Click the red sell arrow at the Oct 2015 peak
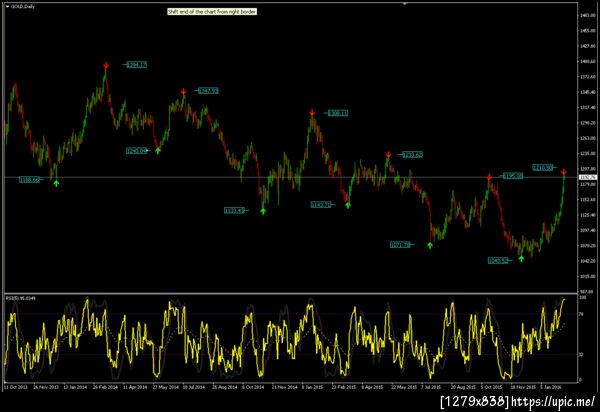Viewport: 600px width, 412px height. pyautogui.click(x=489, y=177)
